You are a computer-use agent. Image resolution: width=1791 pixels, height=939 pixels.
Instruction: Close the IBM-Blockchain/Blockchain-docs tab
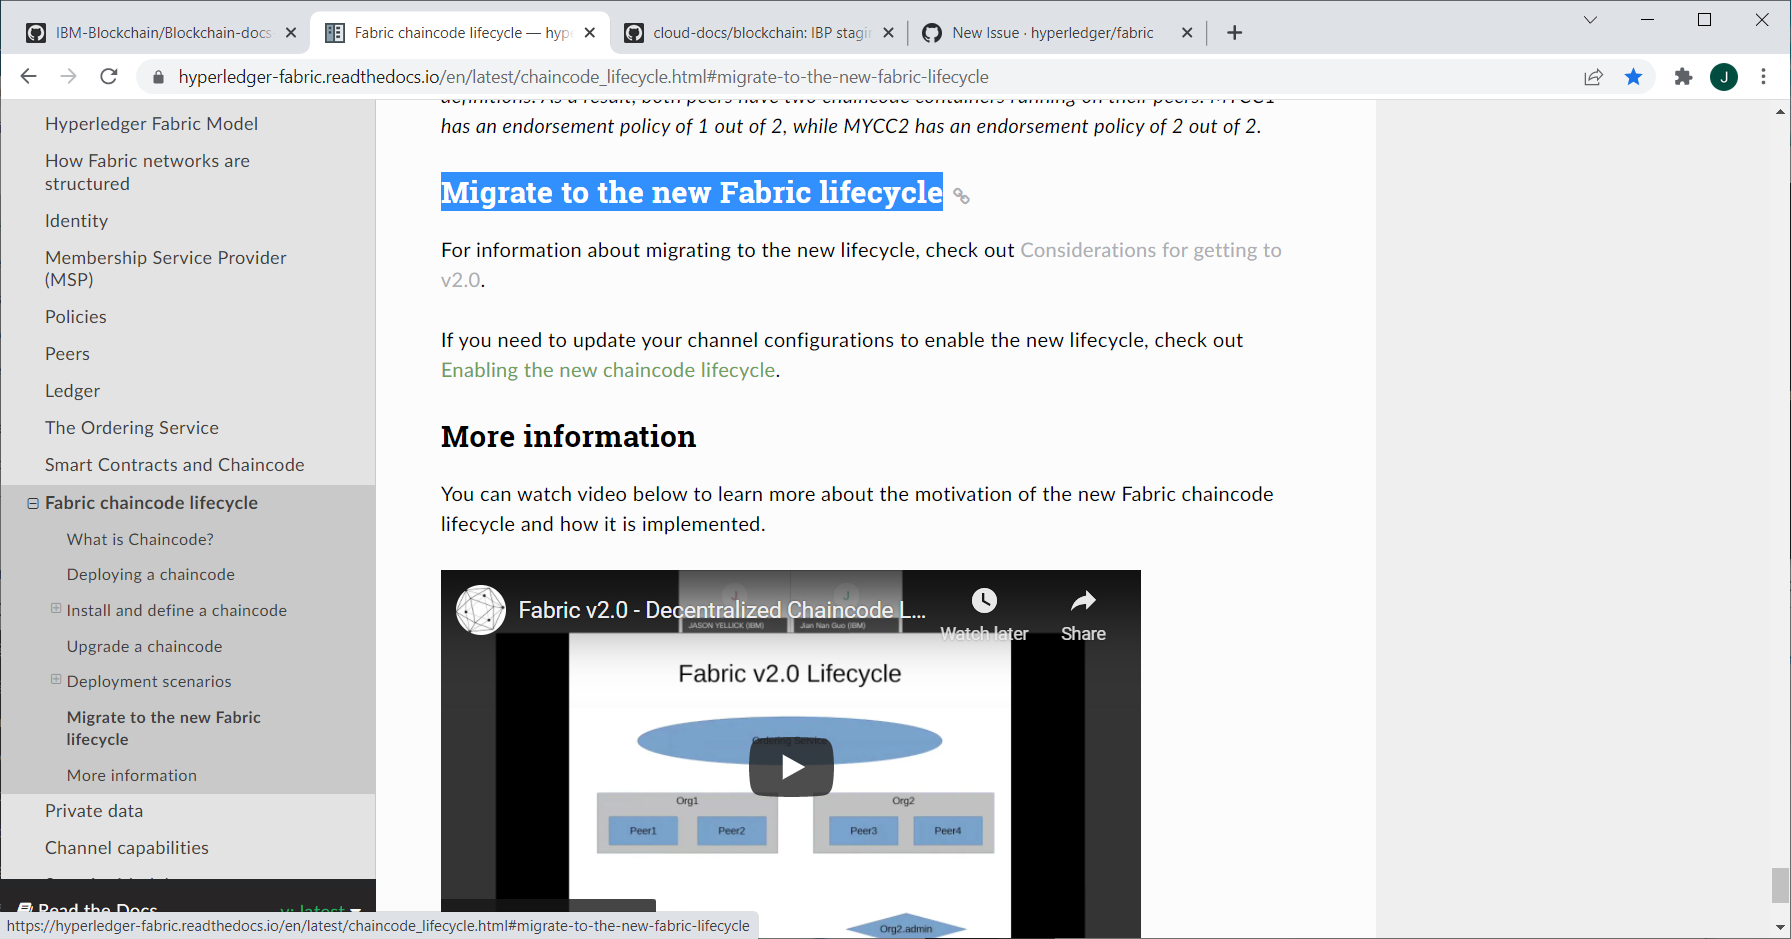[291, 33]
